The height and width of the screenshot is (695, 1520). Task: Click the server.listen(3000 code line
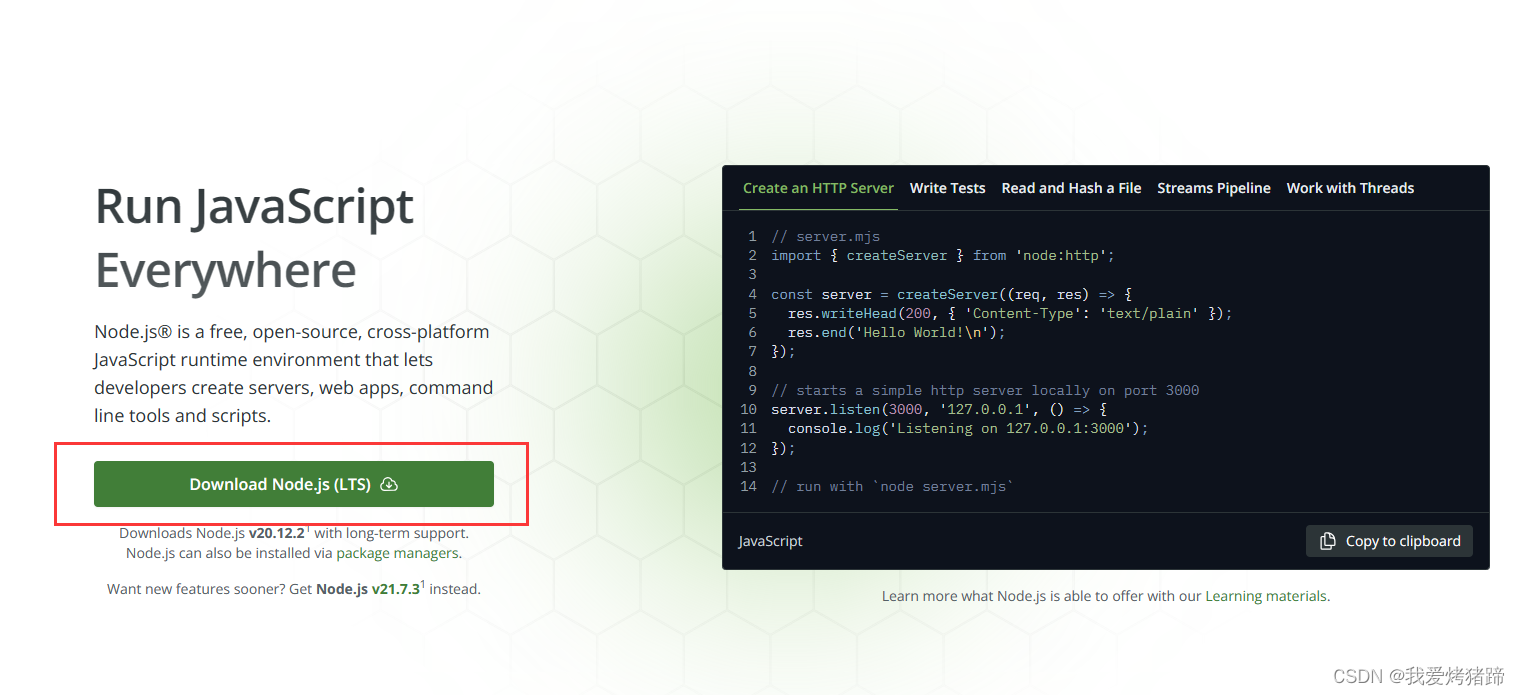(x=938, y=409)
